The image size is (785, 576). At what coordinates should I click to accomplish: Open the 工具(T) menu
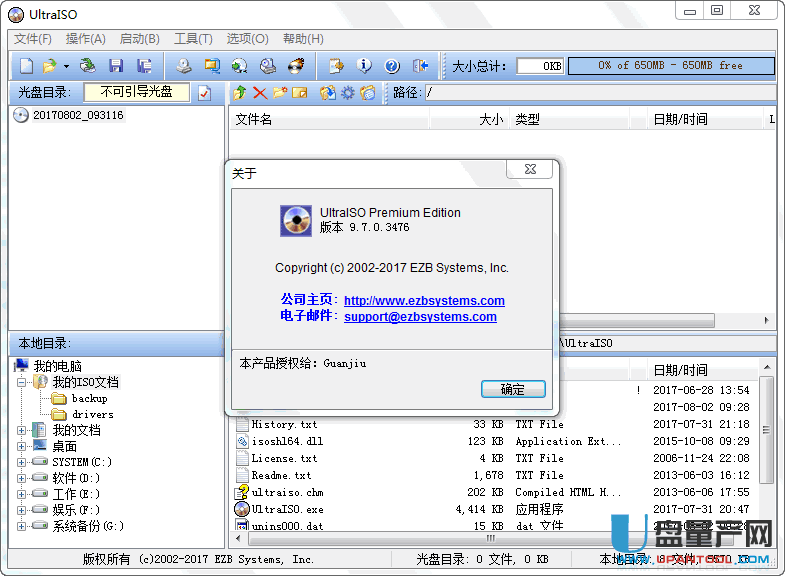pos(193,39)
